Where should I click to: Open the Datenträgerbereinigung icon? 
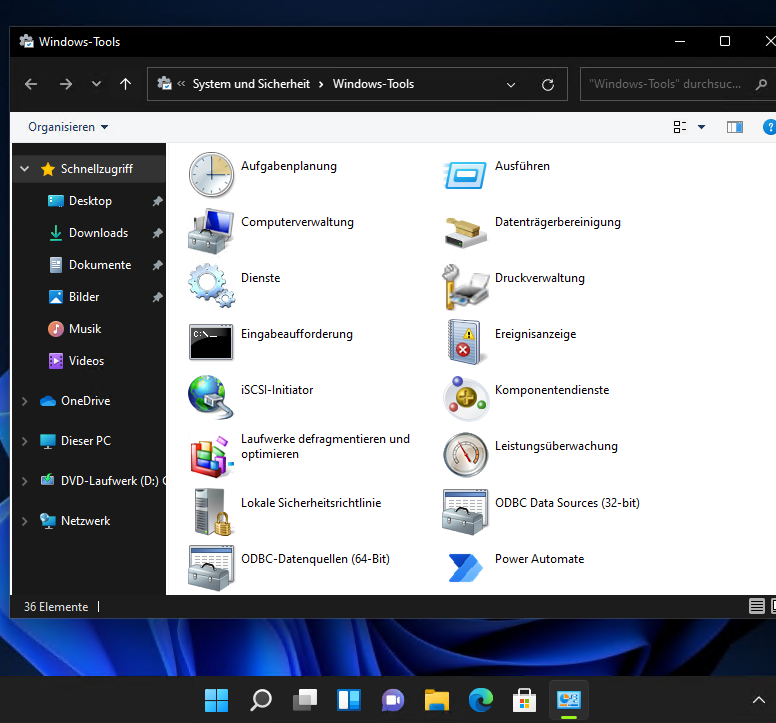click(x=465, y=232)
